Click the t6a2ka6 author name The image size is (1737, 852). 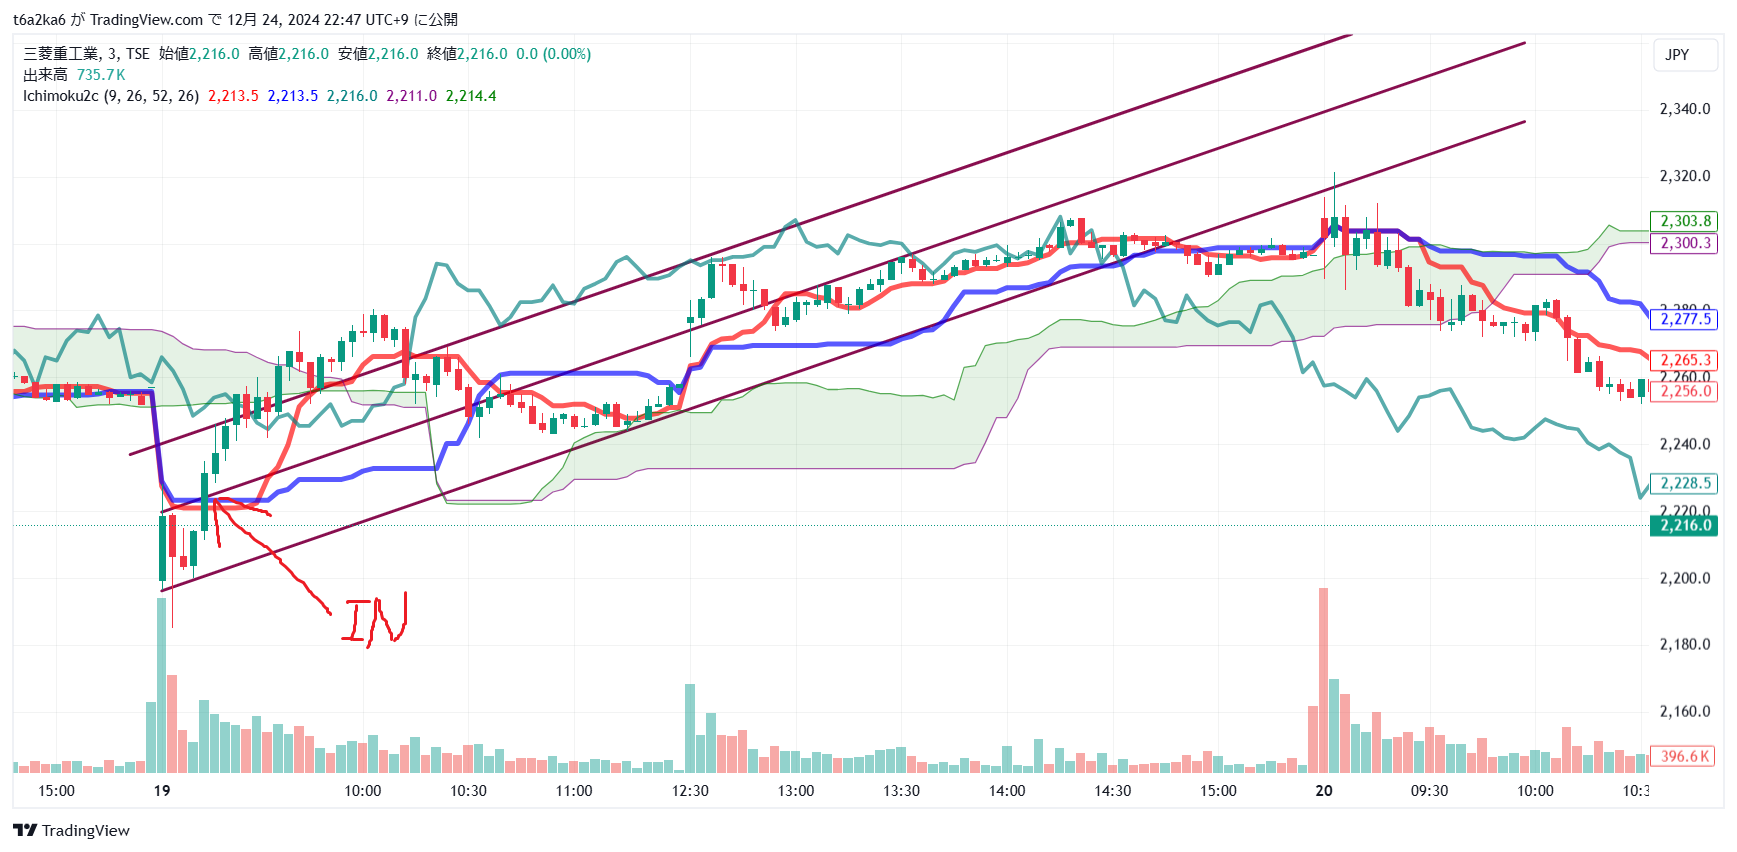pos(39,20)
